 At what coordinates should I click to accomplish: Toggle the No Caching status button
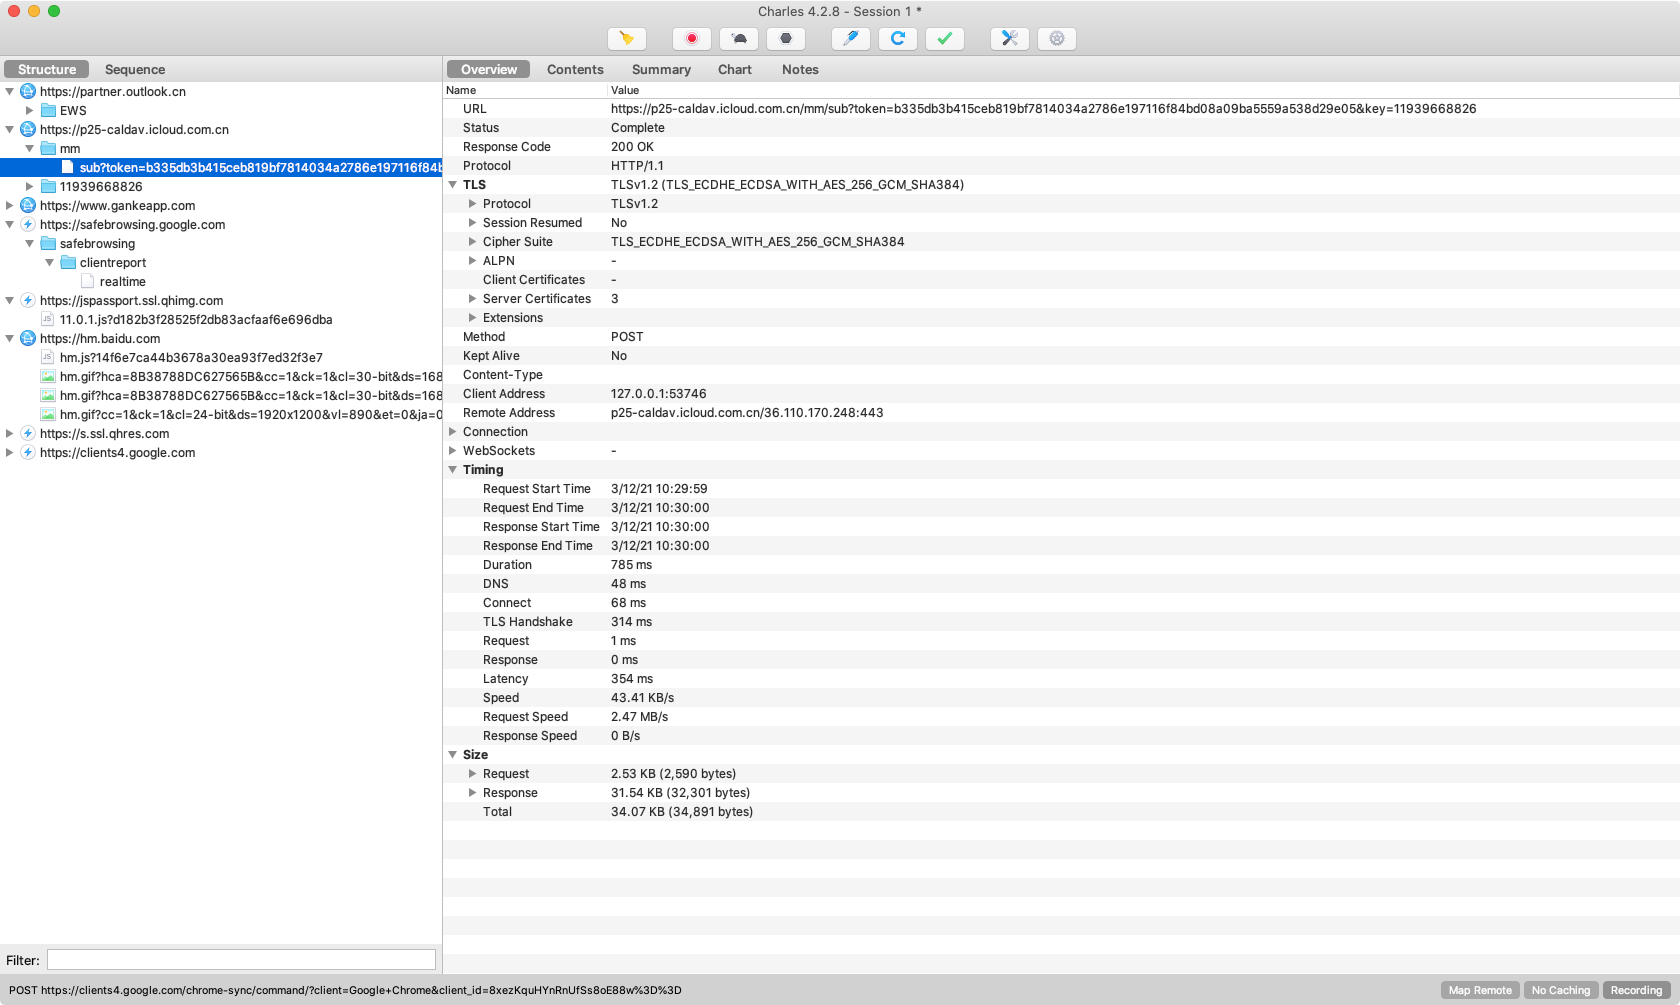point(1561,990)
